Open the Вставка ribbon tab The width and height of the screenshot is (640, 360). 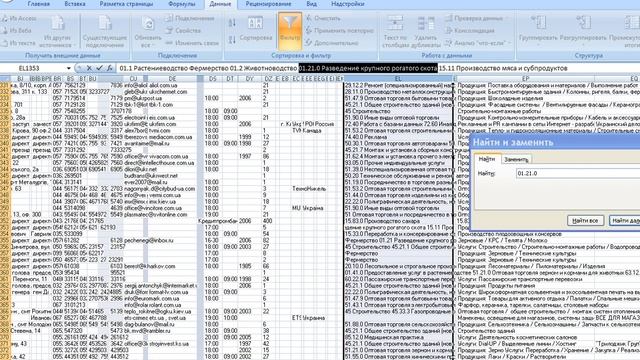(x=75, y=4)
